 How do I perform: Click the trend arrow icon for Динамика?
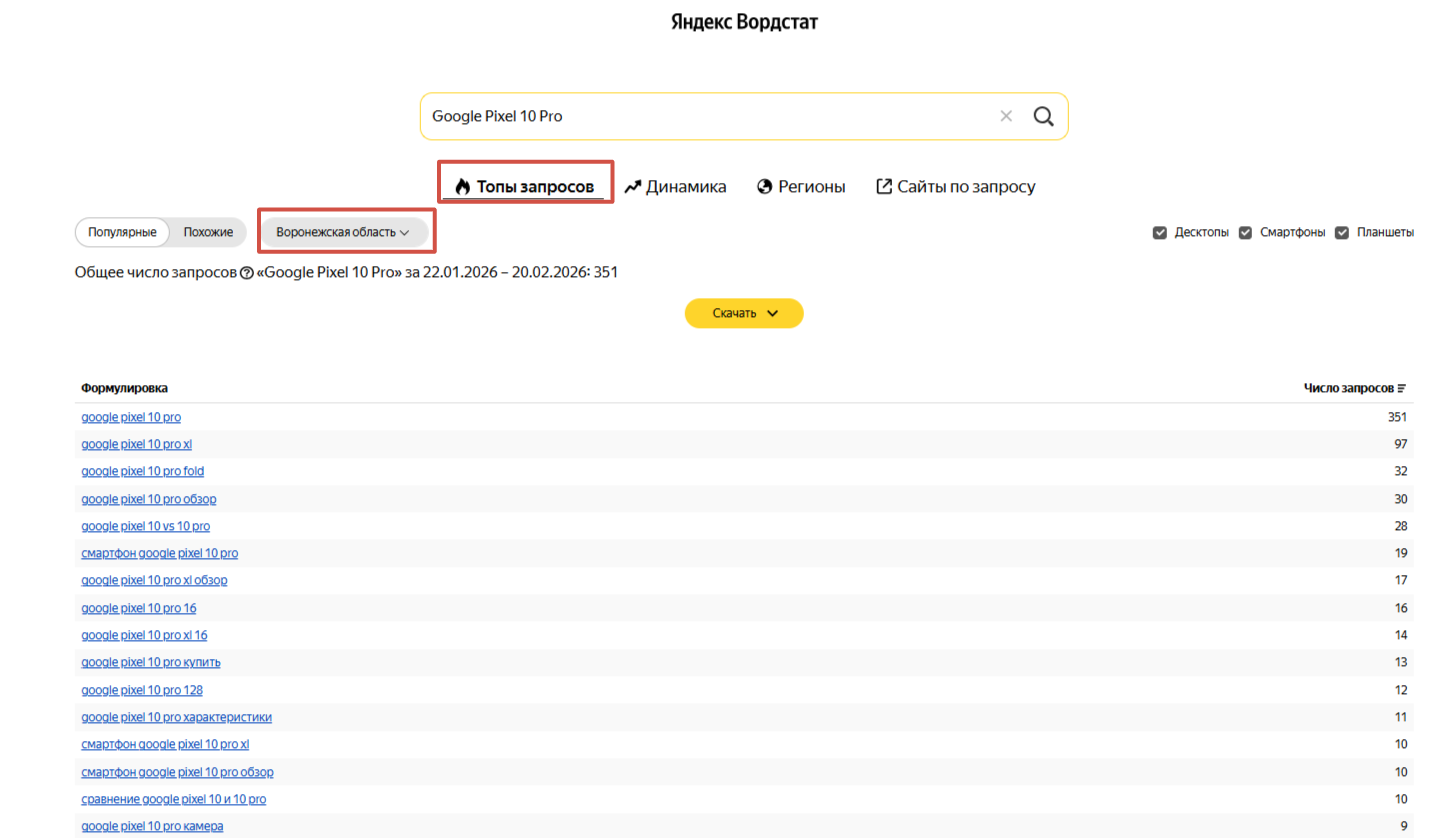tap(633, 187)
